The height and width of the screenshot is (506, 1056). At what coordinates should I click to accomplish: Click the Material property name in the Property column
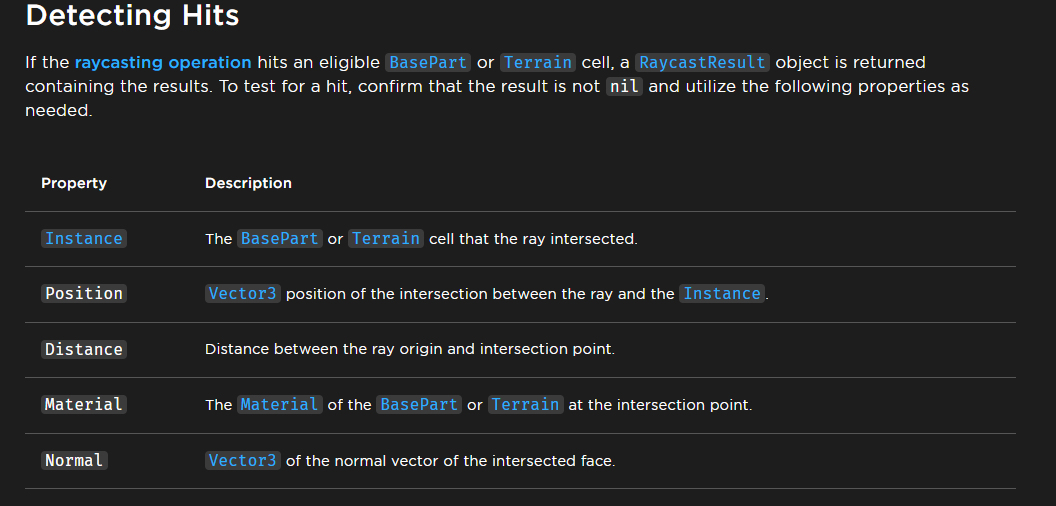coord(84,405)
